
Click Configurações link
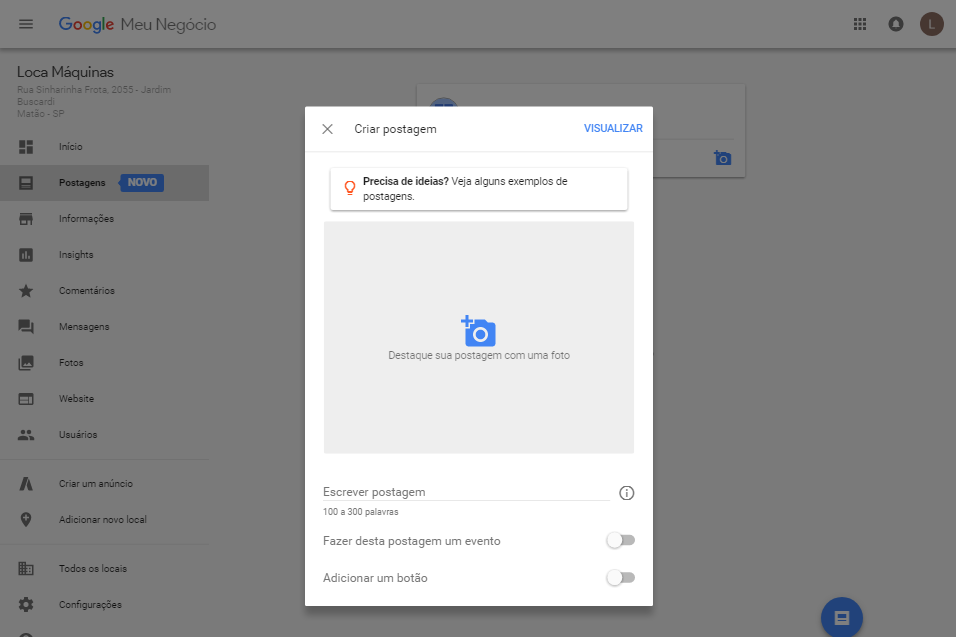pyautogui.click(x=90, y=605)
